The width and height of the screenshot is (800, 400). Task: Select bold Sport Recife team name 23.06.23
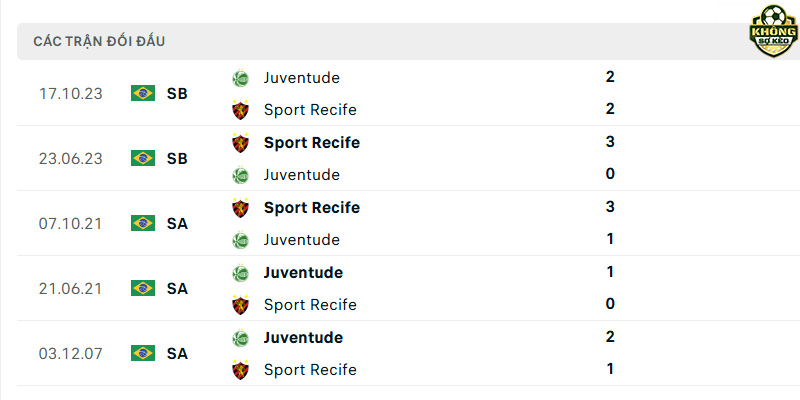point(312,143)
